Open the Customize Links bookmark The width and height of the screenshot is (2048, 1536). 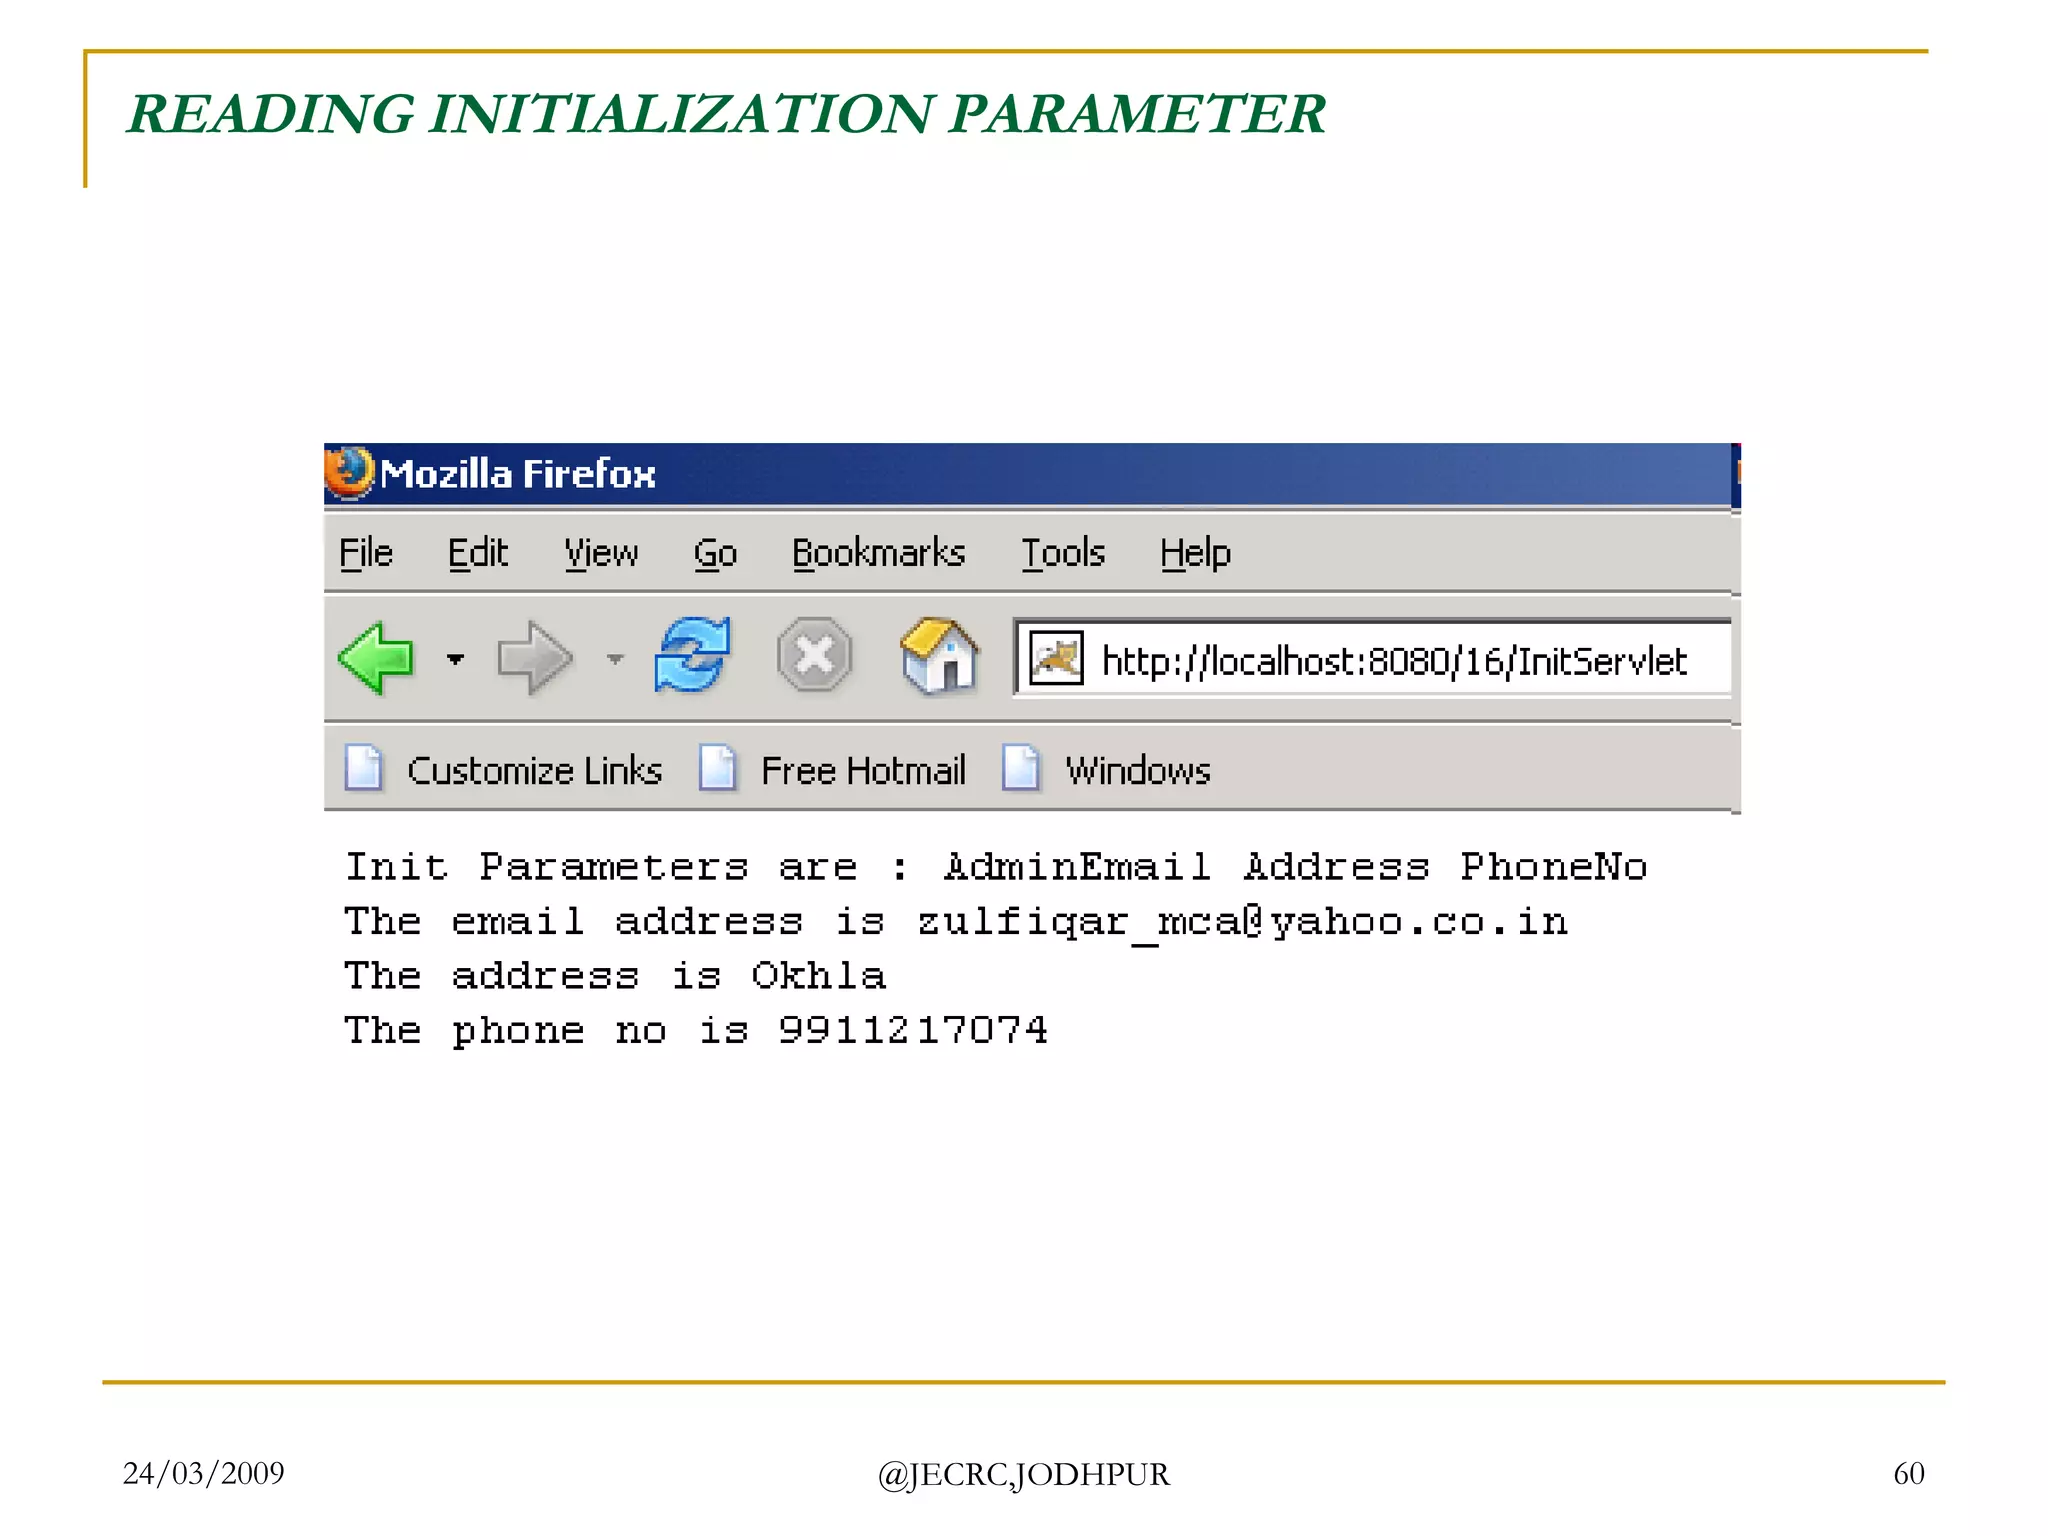pos(534,771)
